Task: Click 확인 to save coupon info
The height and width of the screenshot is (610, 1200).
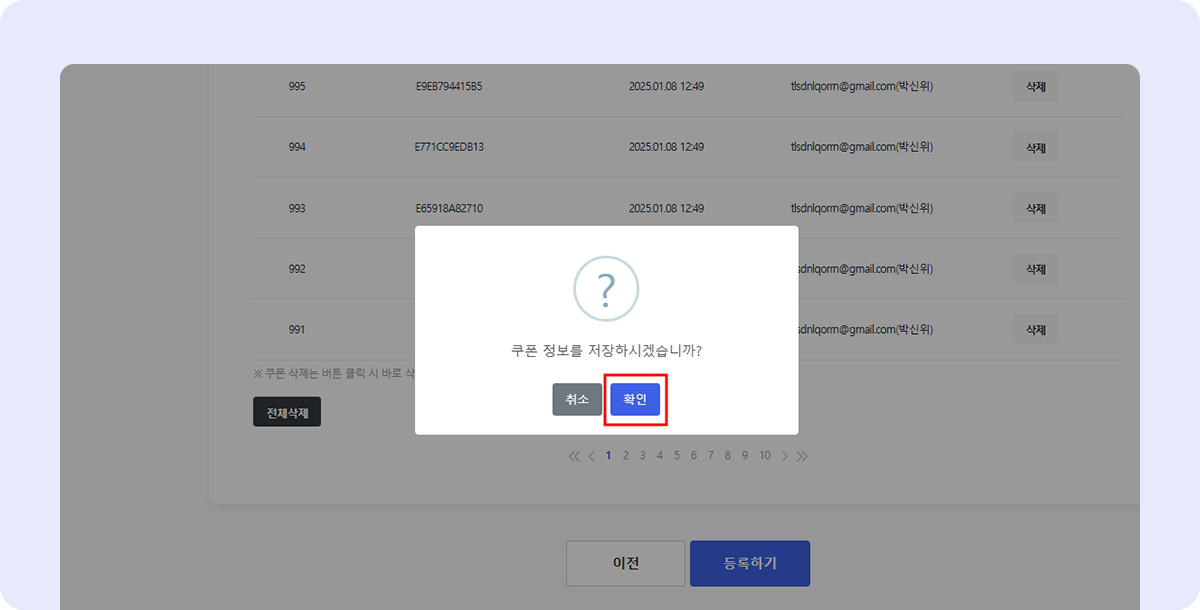Action: 635,399
